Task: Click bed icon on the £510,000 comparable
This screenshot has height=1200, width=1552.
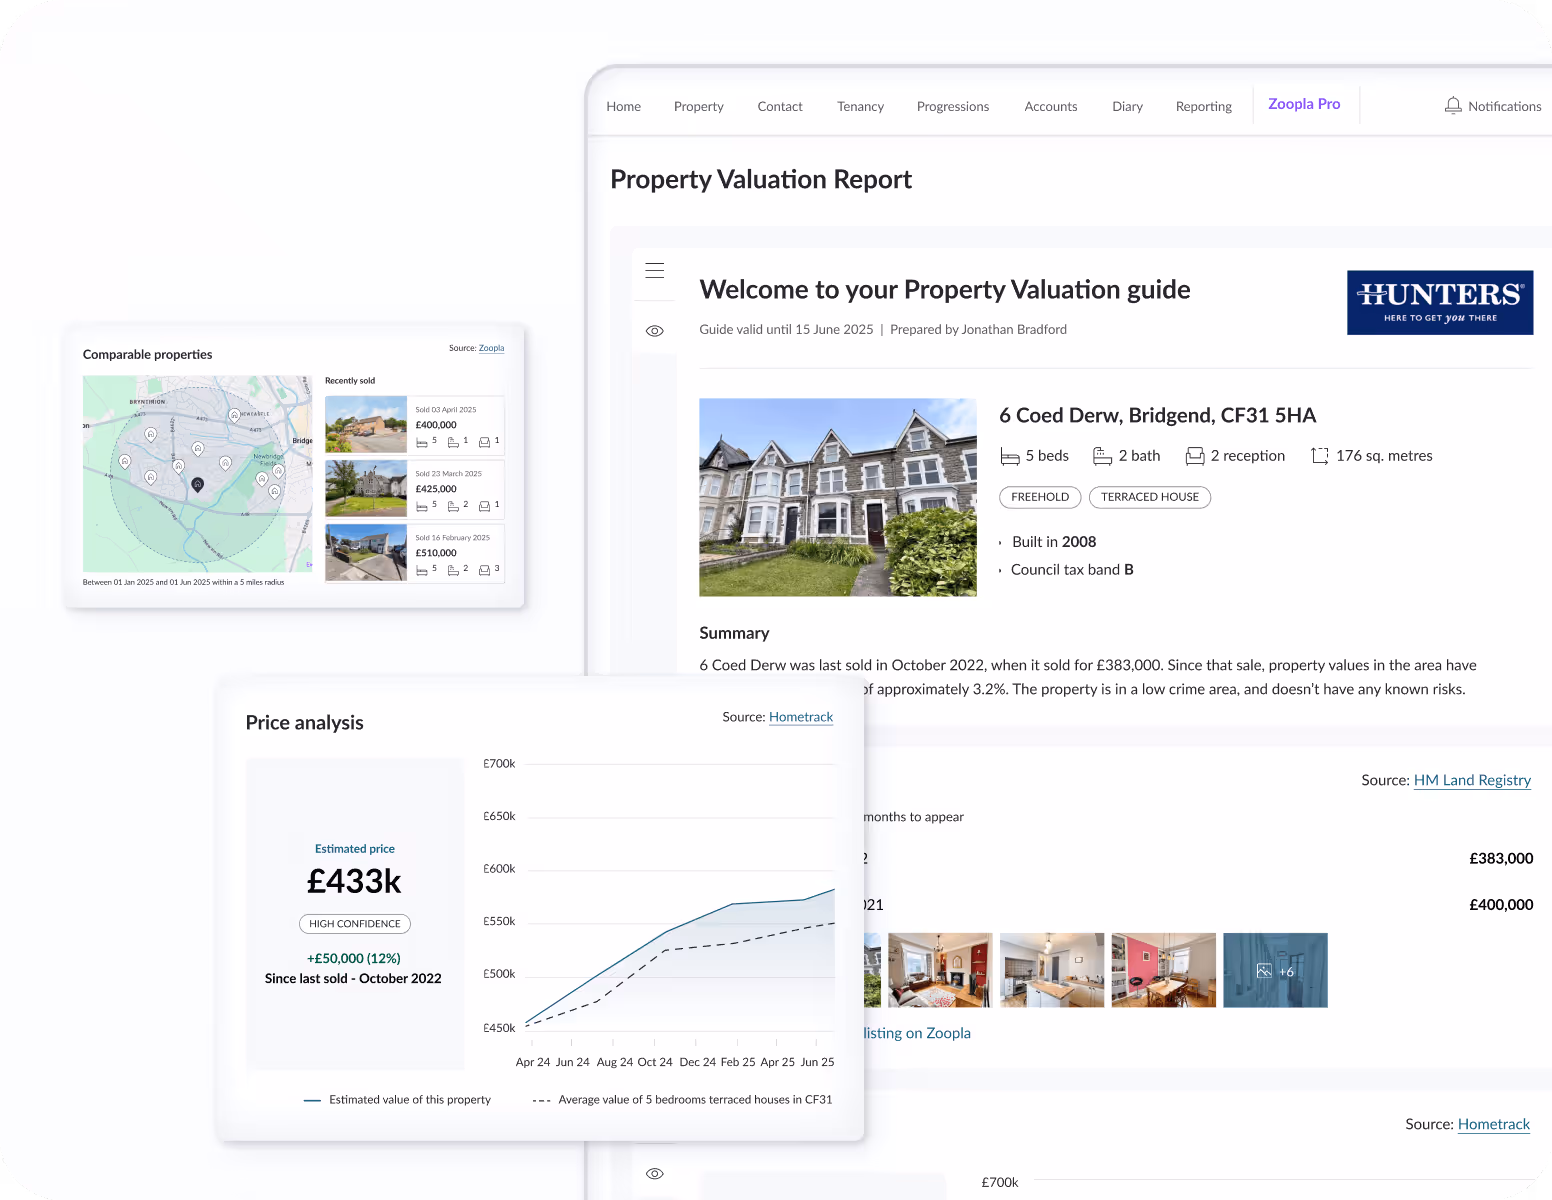Action: point(422,570)
